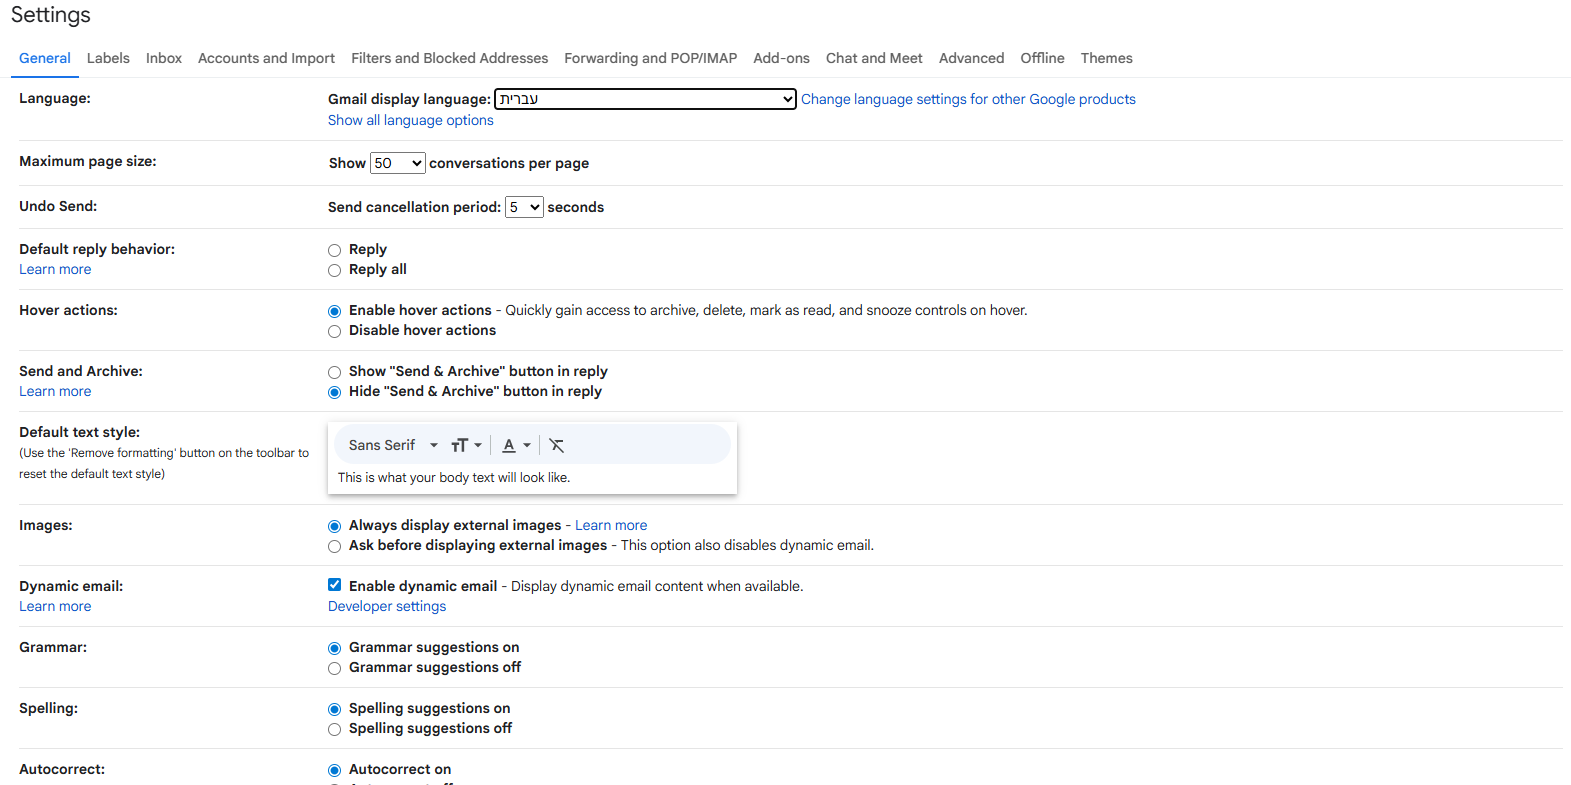Switch to the Themes tab
1571x785 pixels.
point(1106,58)
